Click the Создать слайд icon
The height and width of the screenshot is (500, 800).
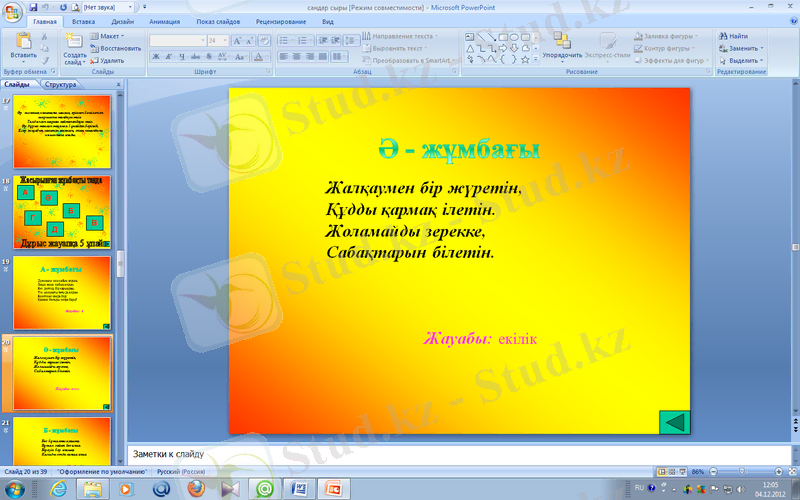(74, 42)
